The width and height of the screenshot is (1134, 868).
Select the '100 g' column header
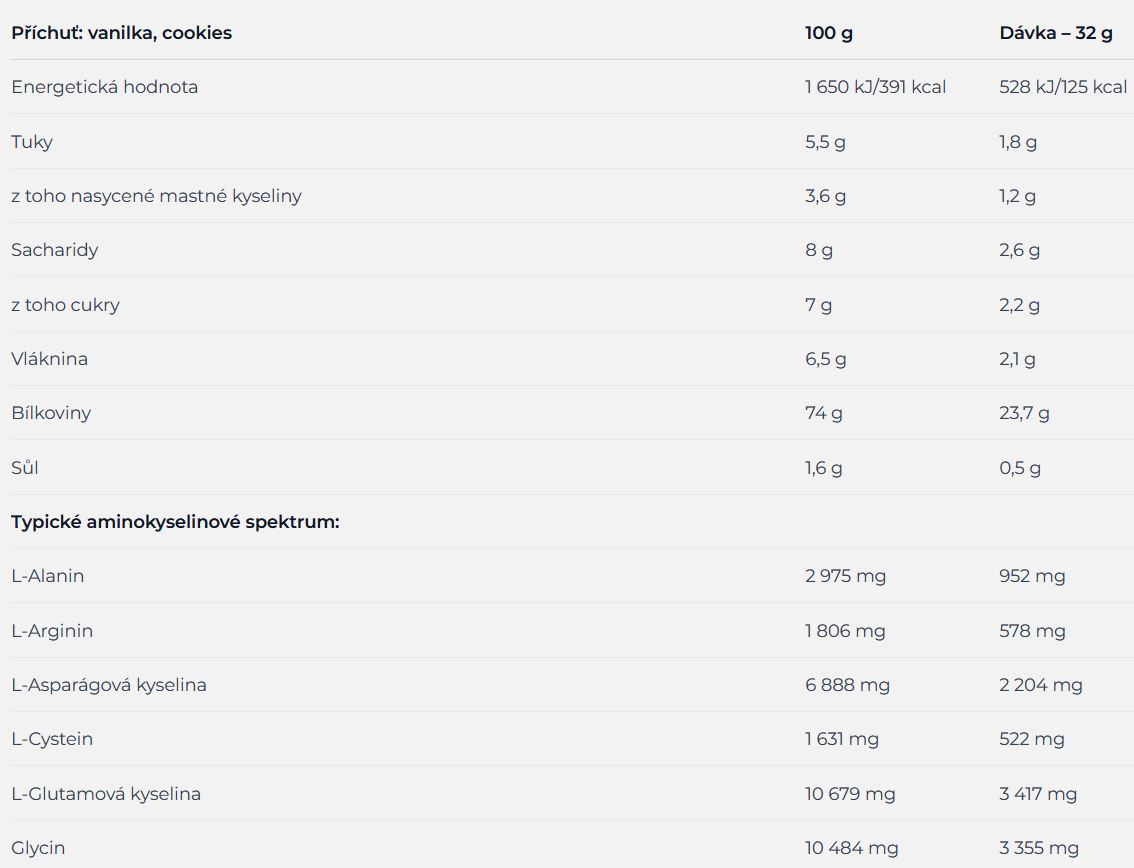829,33
